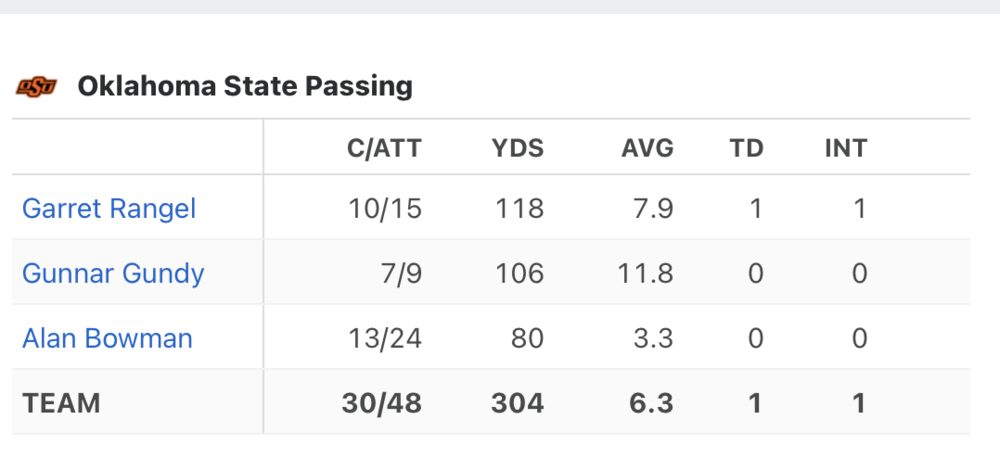Click Alan Bowman's 3.3 average cell
Viewport: 1000px width, 458px height.
coord(655,339)
